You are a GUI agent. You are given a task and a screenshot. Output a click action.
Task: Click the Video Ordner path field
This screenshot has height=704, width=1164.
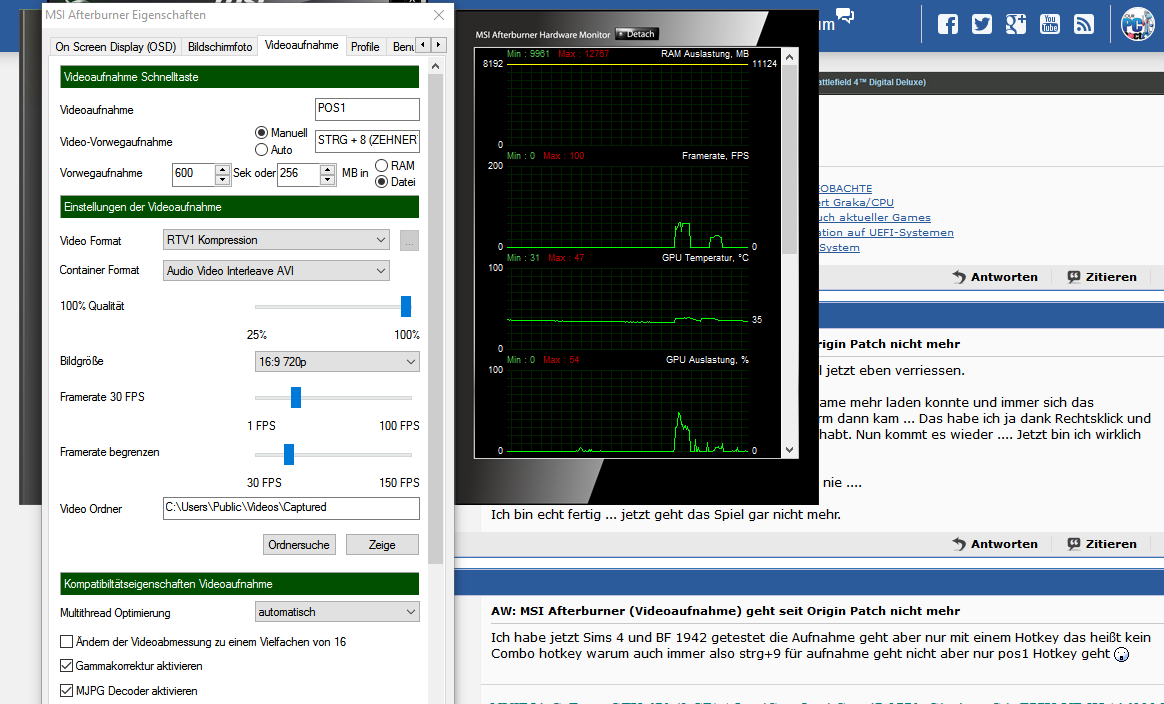coord(291,508)
